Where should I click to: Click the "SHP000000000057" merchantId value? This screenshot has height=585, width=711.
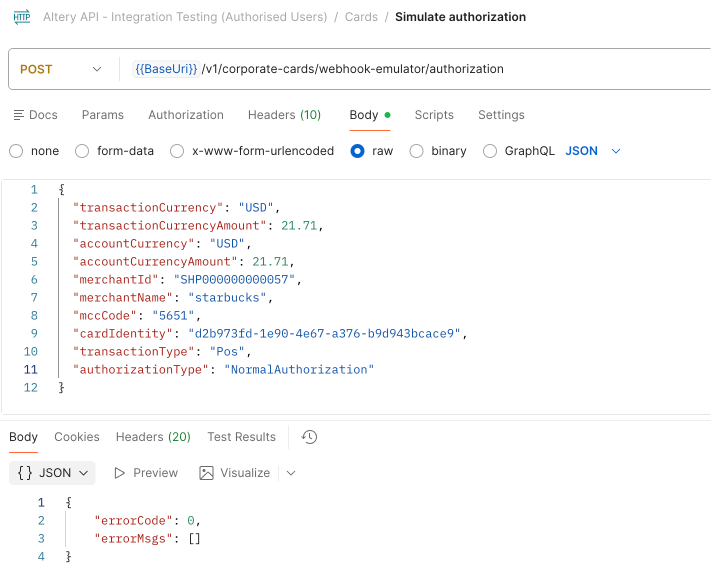coord(234,280)
